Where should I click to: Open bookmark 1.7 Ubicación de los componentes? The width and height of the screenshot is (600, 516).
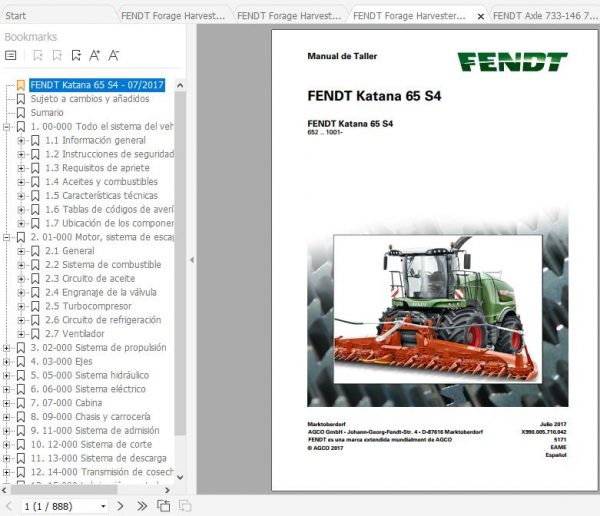tap(109, 223)
